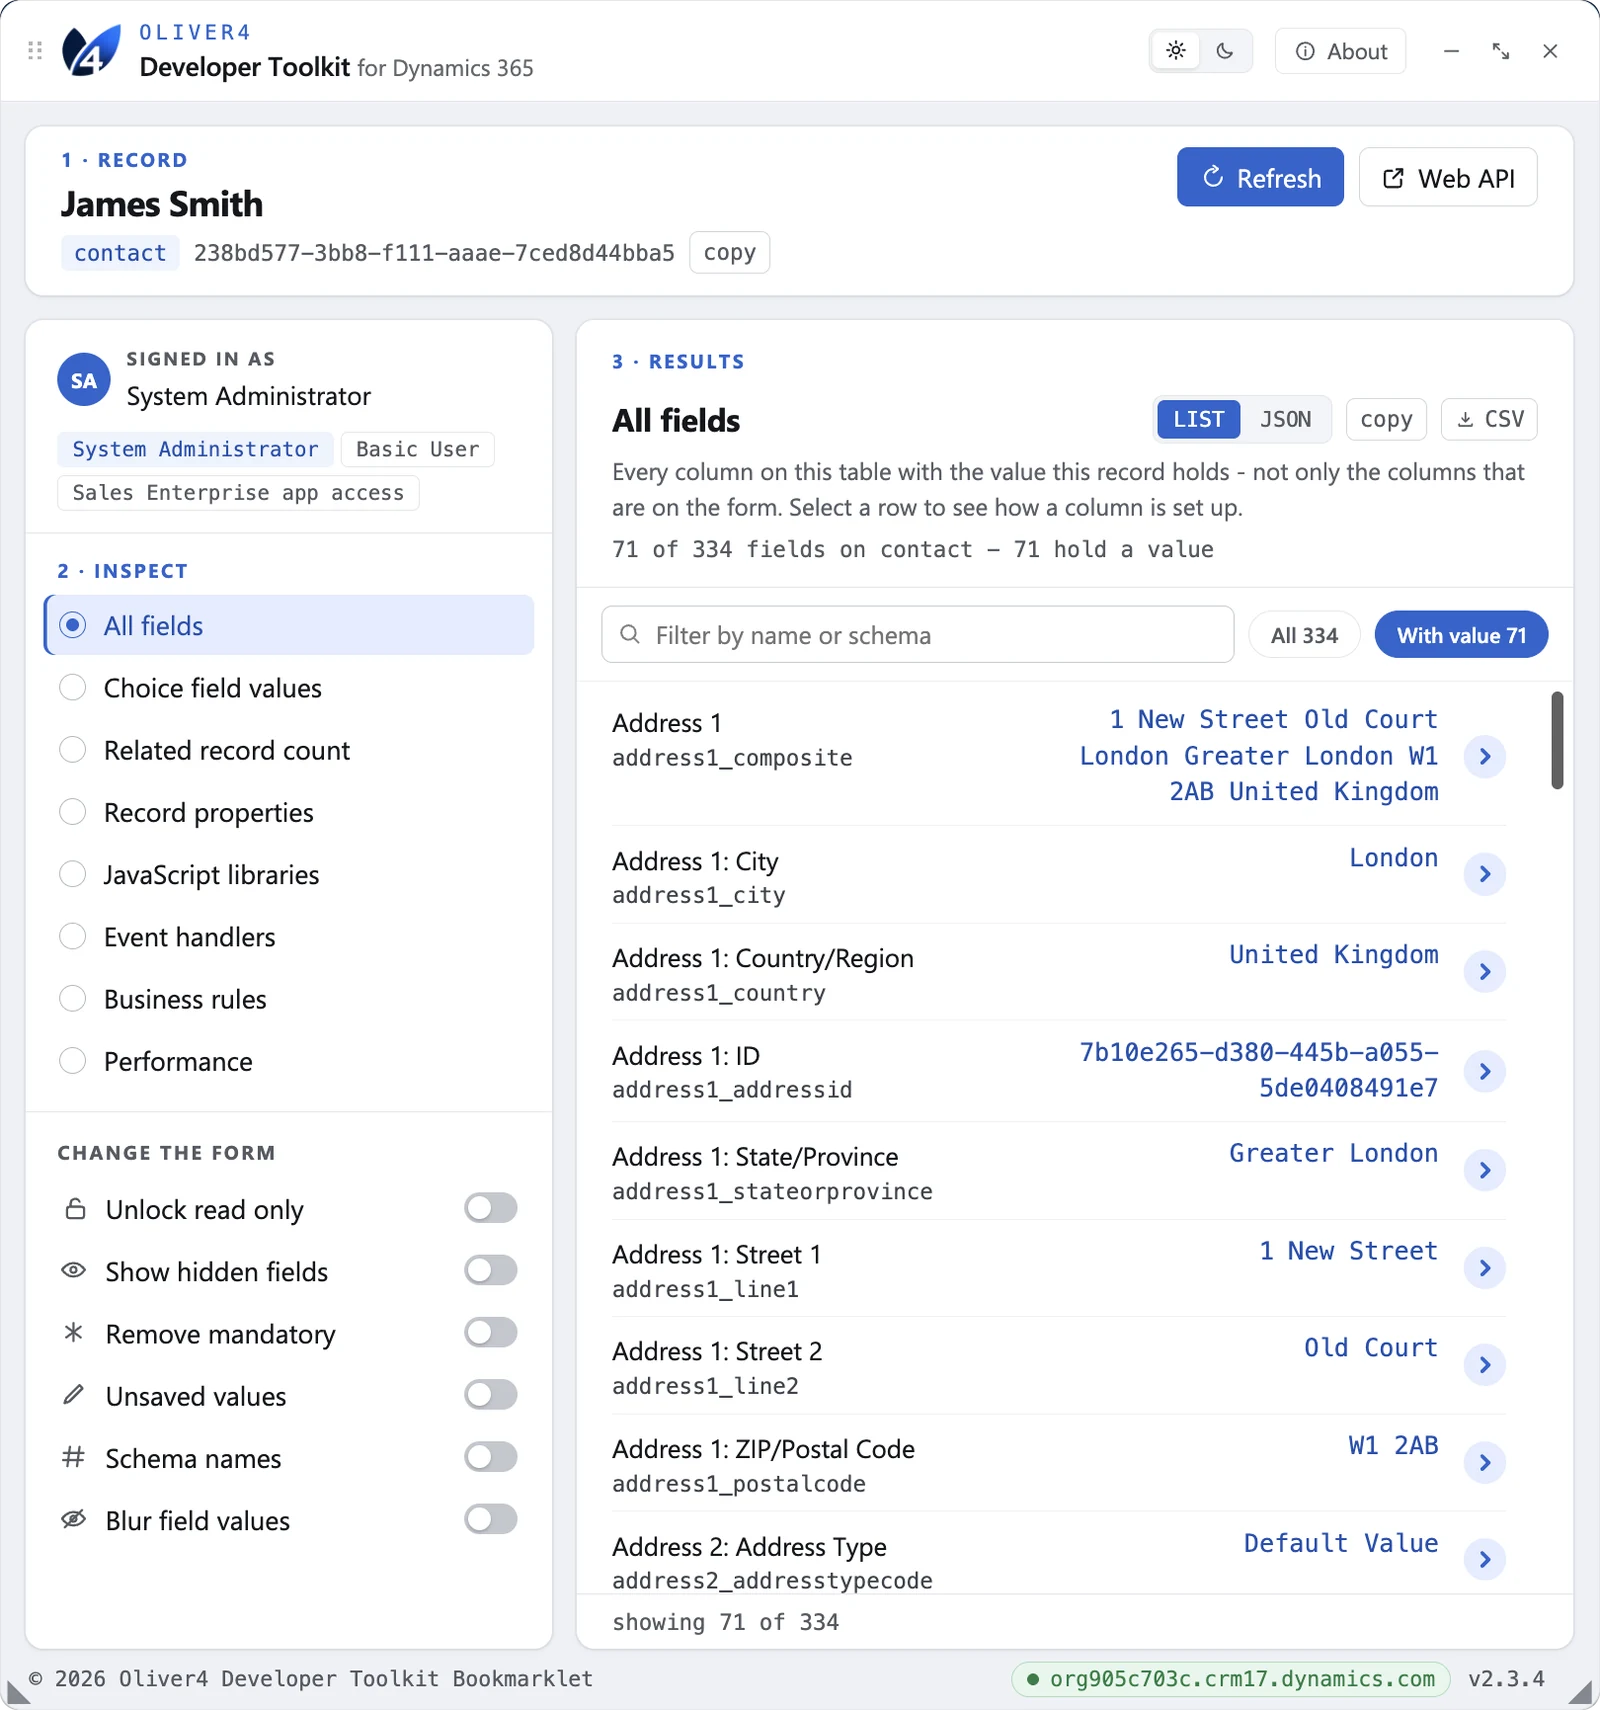Click the hash icon beside Schema names
The image size is (1600, 1710).
[74, 1457]
